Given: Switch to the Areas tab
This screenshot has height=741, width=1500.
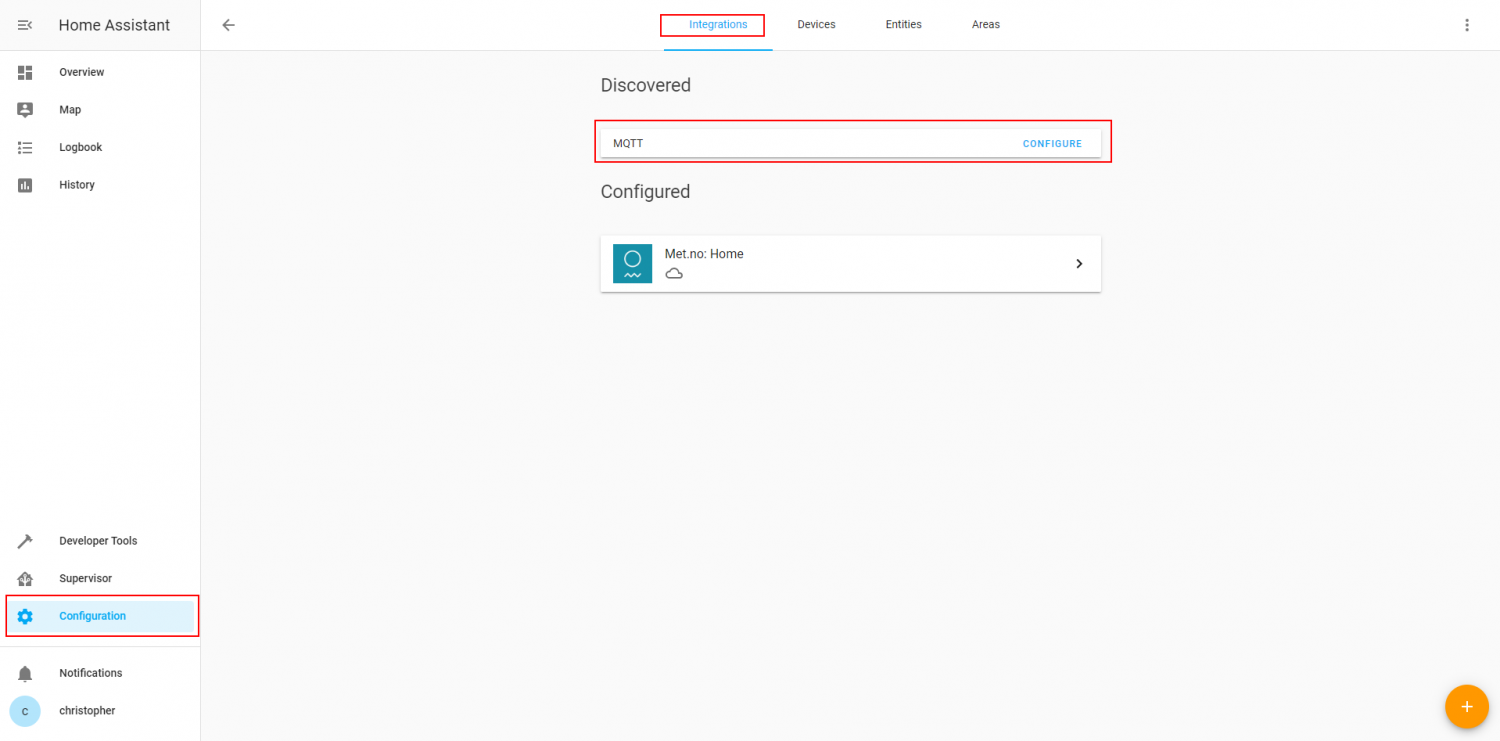Looking at the screenshot, I should (x=986, y=24).
